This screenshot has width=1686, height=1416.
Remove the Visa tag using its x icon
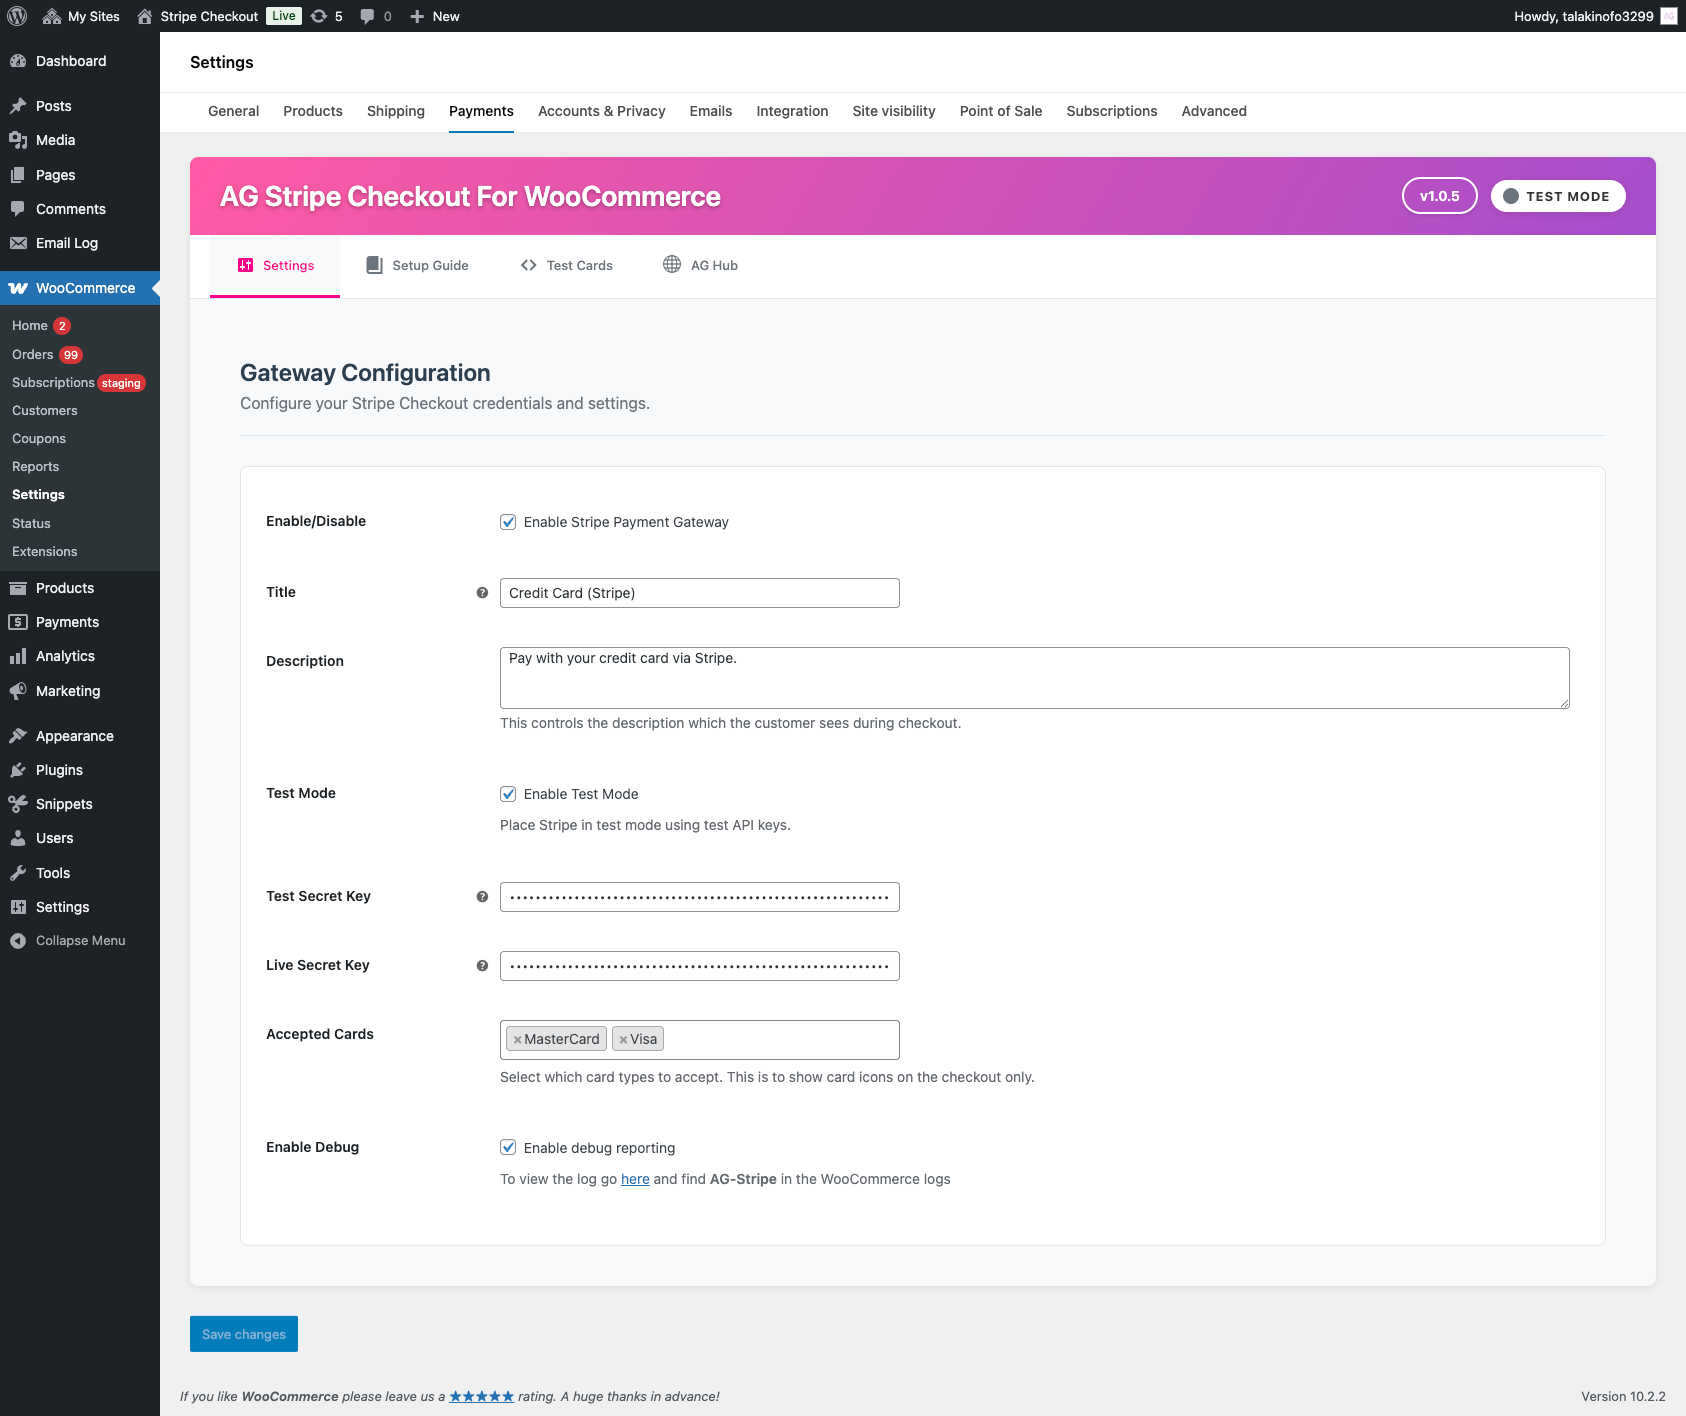tap(623, 1040)
